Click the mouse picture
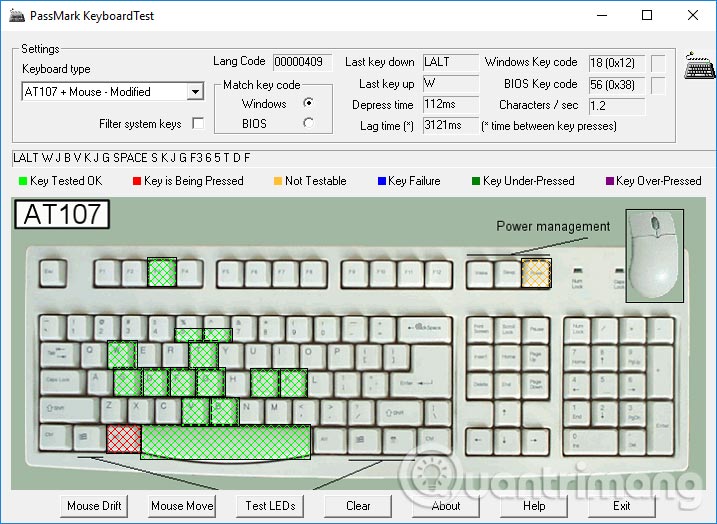The width and height of the screenshot is (717, 524). click(x=654, y=256)
